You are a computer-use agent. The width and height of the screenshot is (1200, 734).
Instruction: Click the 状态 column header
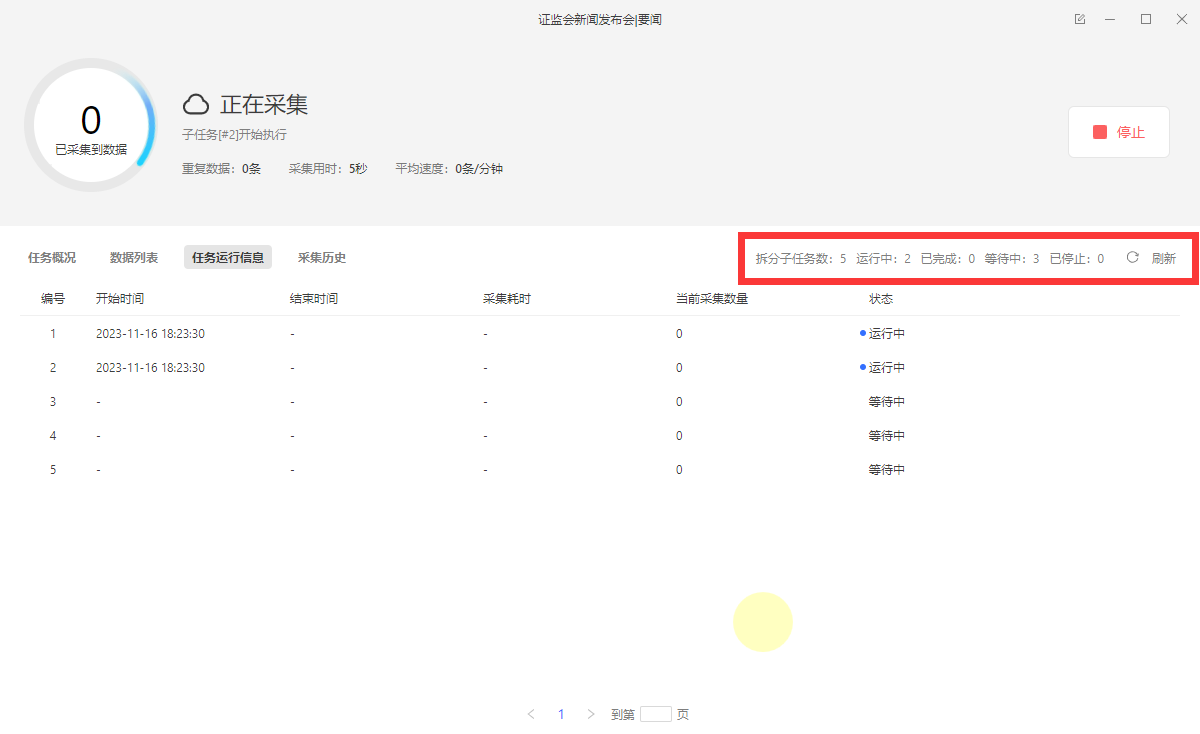[x=881, y=298]
